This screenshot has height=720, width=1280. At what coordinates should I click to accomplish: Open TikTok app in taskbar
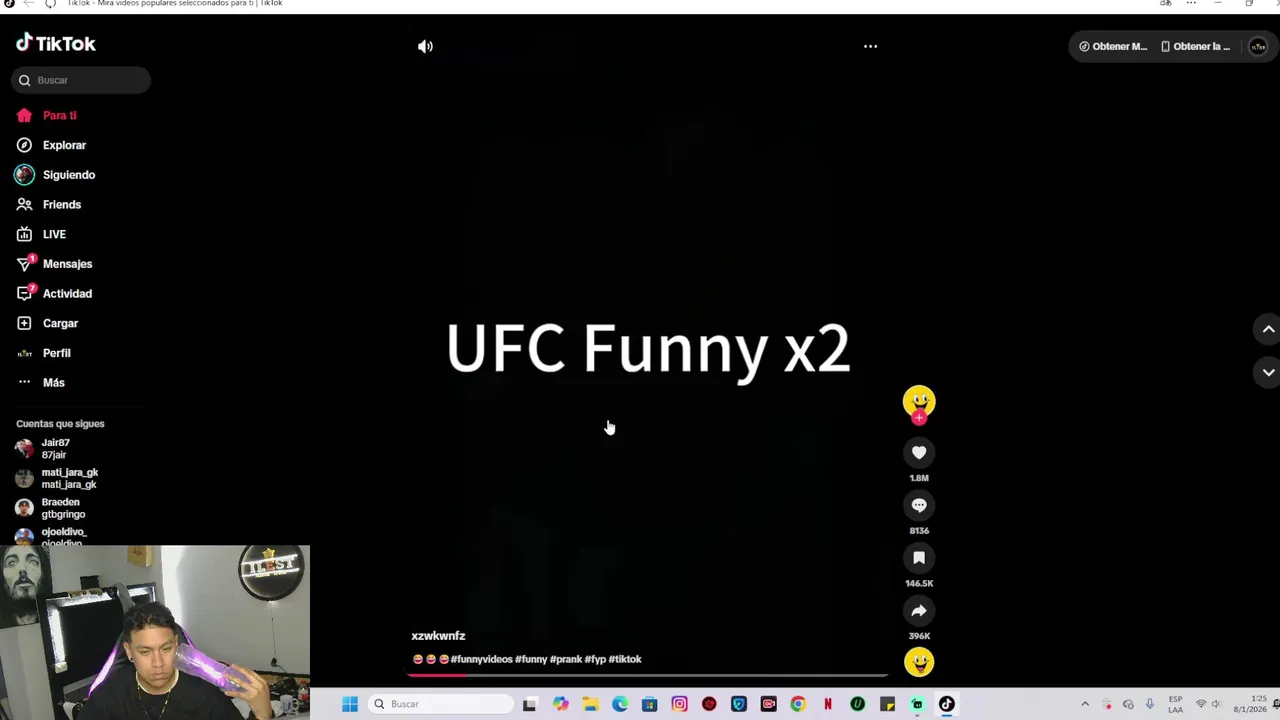tap(946, 704)
